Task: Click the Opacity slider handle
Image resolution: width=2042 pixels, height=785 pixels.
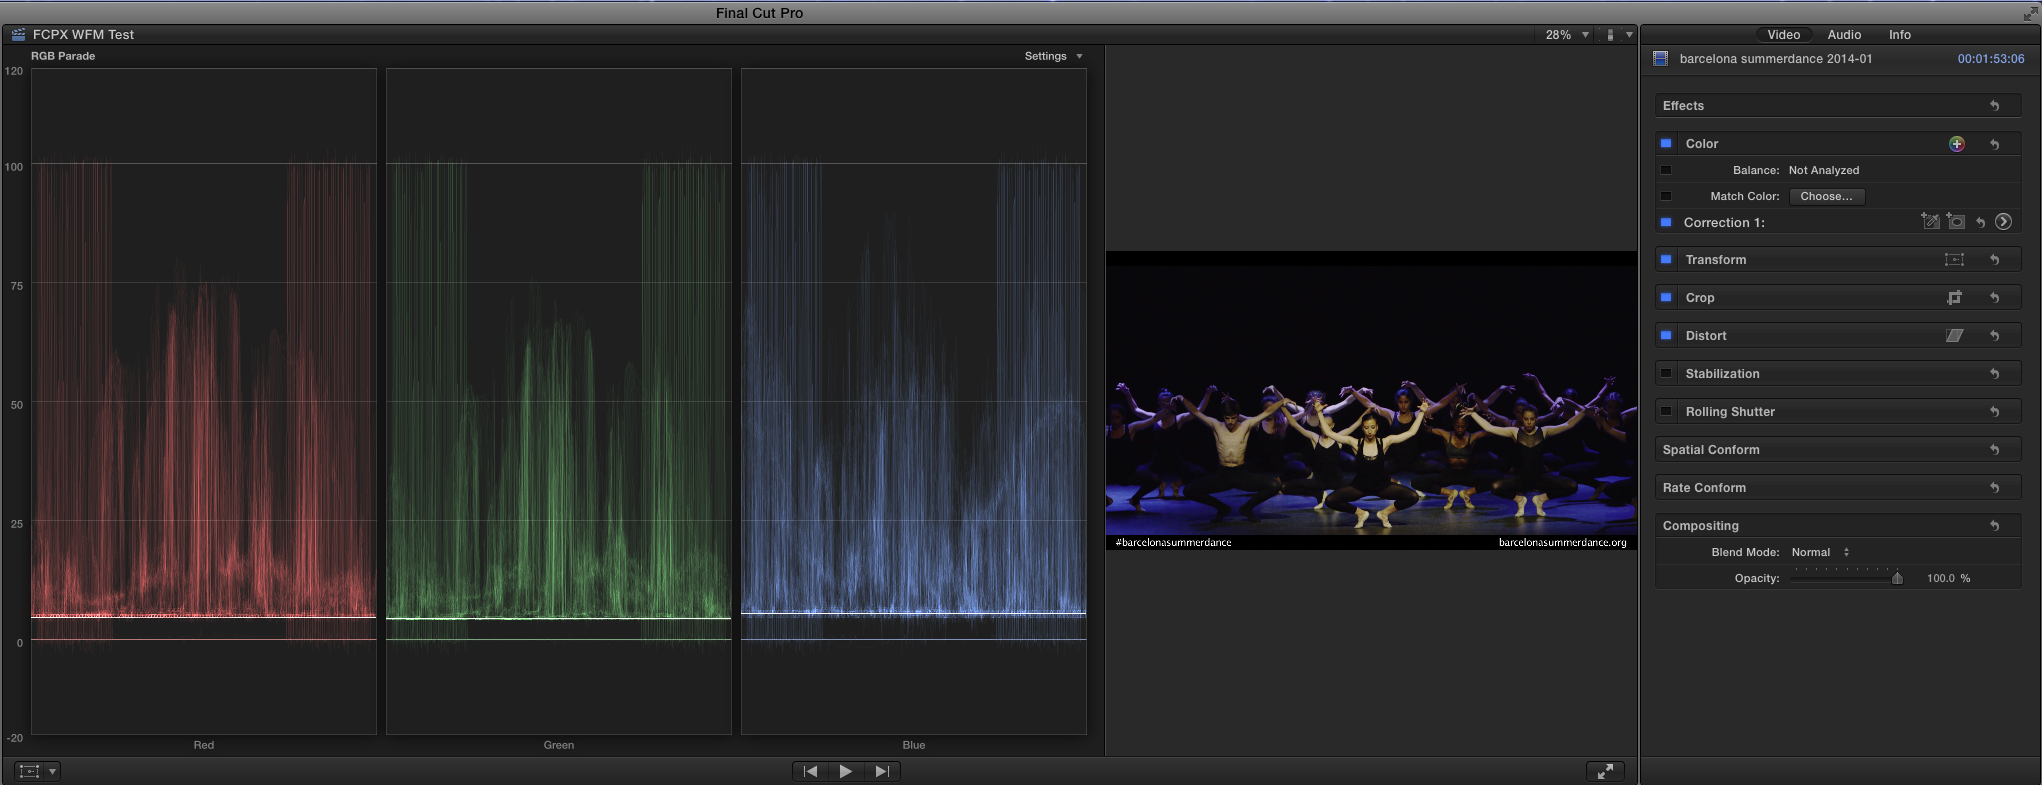Action: [1897, 578]
